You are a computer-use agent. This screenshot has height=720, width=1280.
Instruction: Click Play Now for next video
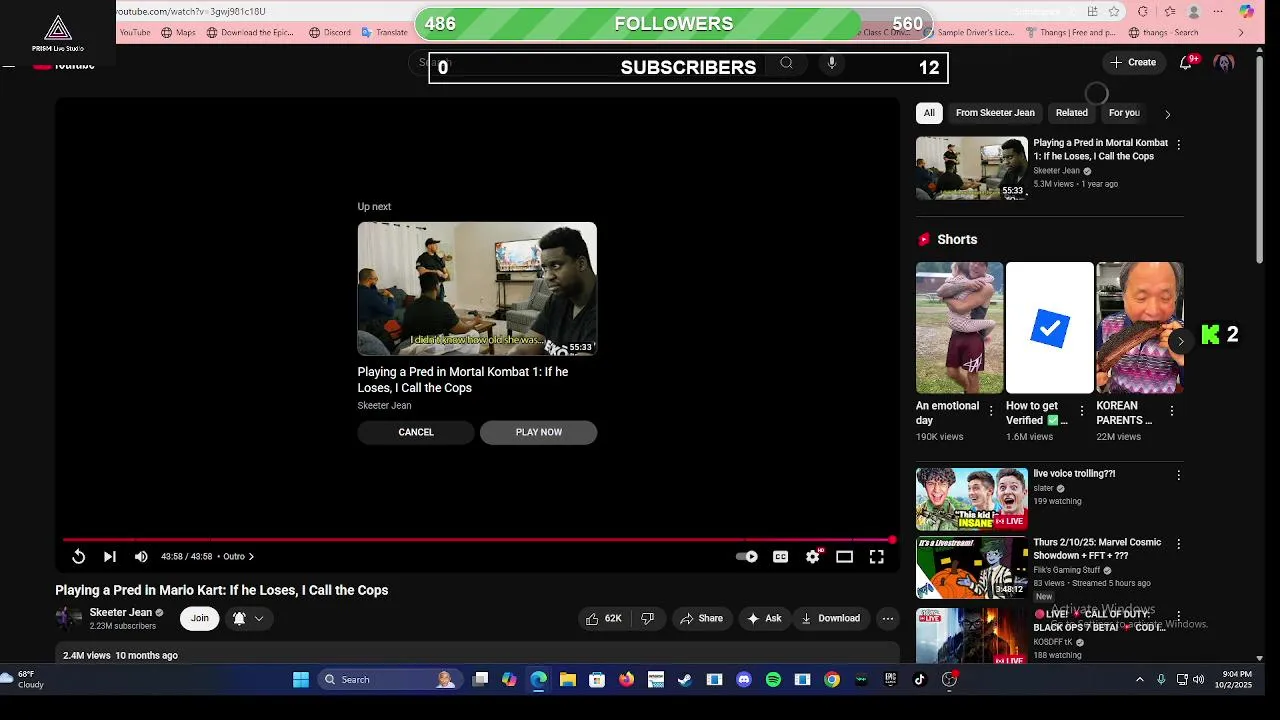(x=539, y=432)
